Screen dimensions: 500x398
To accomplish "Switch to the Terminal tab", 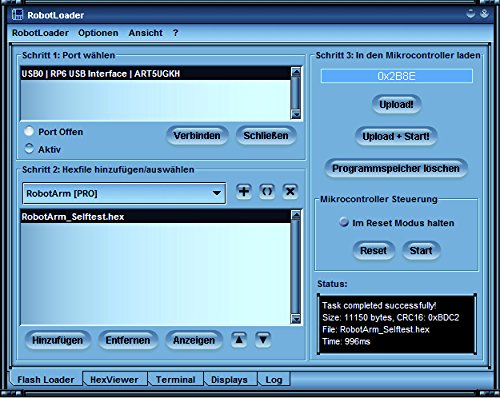I will coord(175,380).
